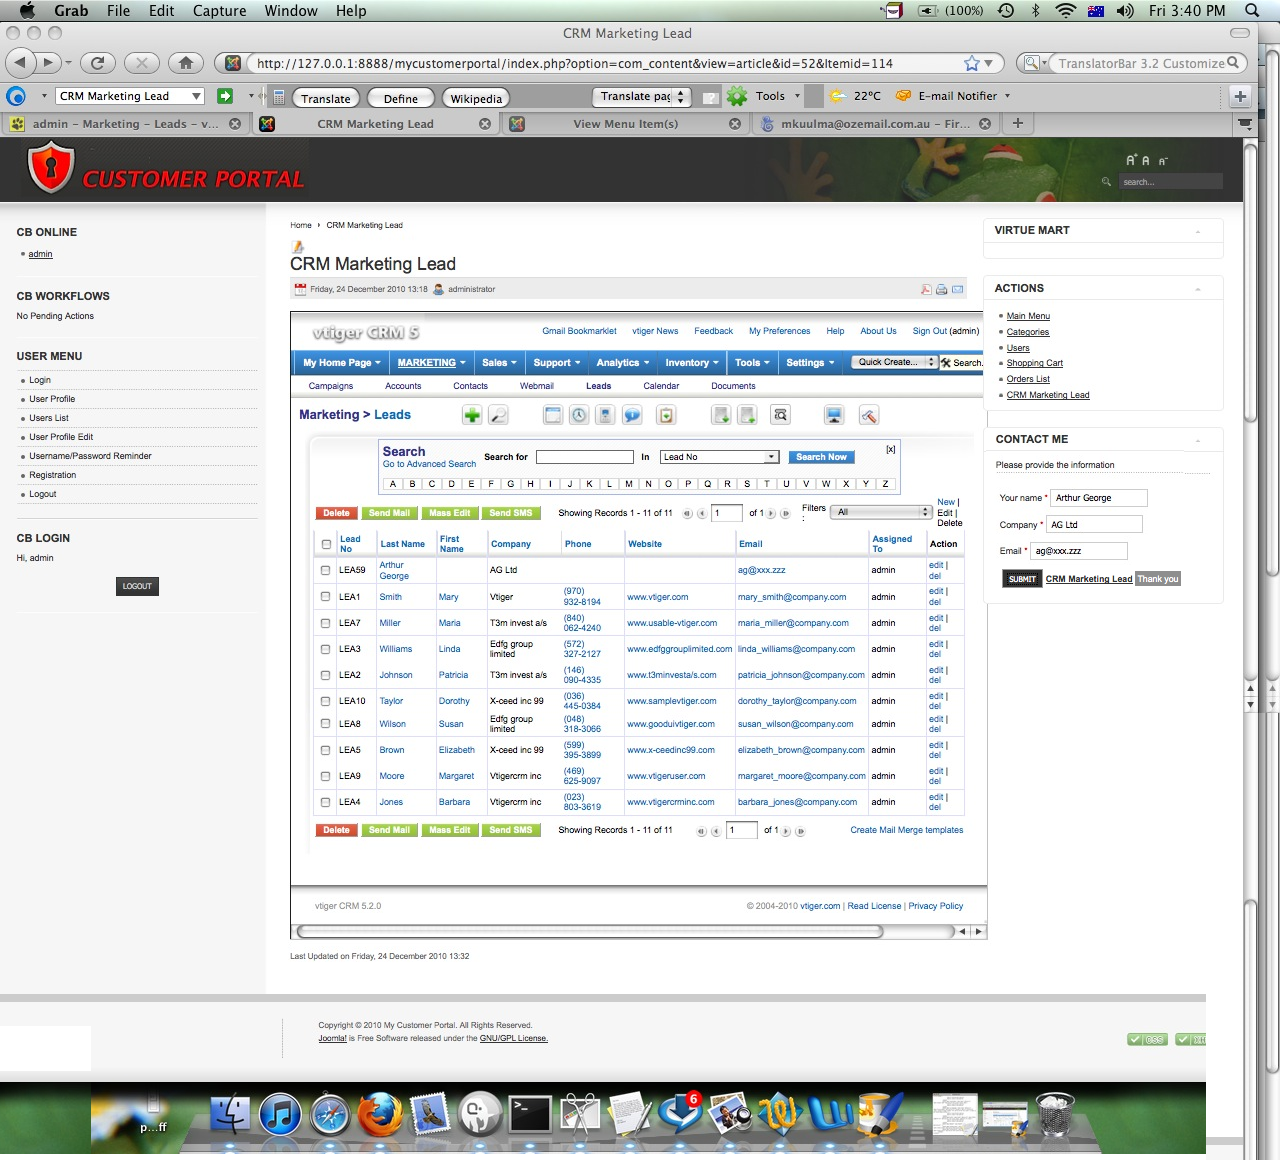Image resolution: width=1280 pixels, height=1160 pixels.
Task: Click the export leads icon
Action: [x=747, y=415]
